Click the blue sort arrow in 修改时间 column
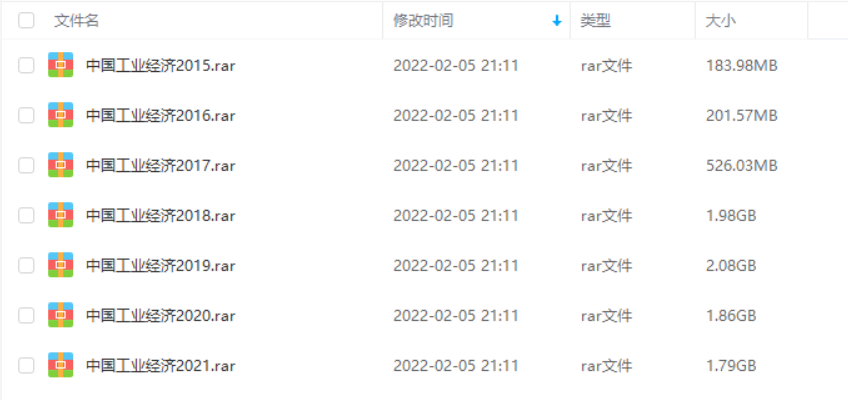The image size is (848, 400). pos(556,21)
